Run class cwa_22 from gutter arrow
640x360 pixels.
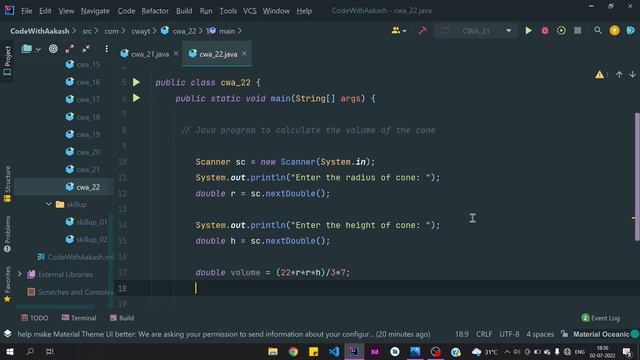pyautogui.click(x=136, y=82)
